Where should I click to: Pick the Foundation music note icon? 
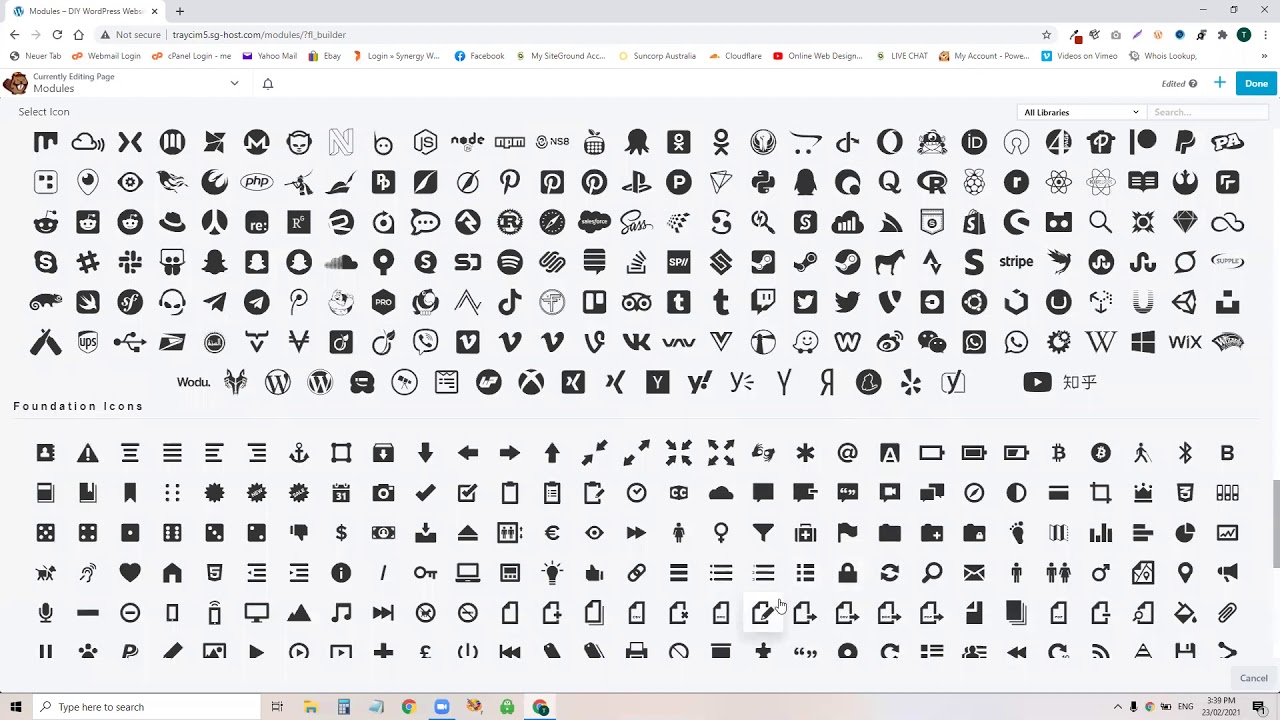coord(341,613)
